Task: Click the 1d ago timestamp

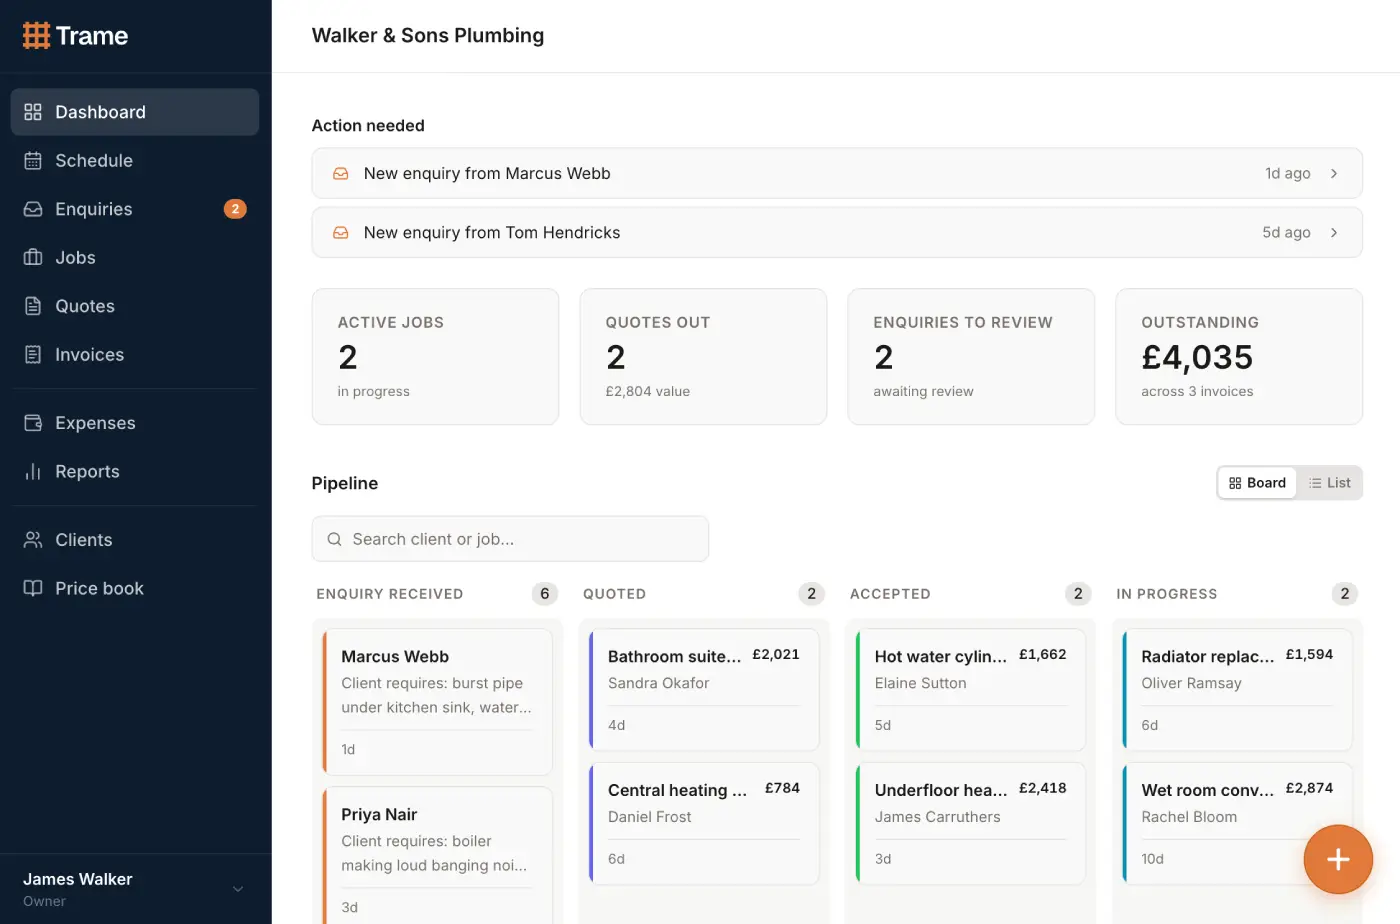Action: pyautogui.click(x=1288, y=174)
